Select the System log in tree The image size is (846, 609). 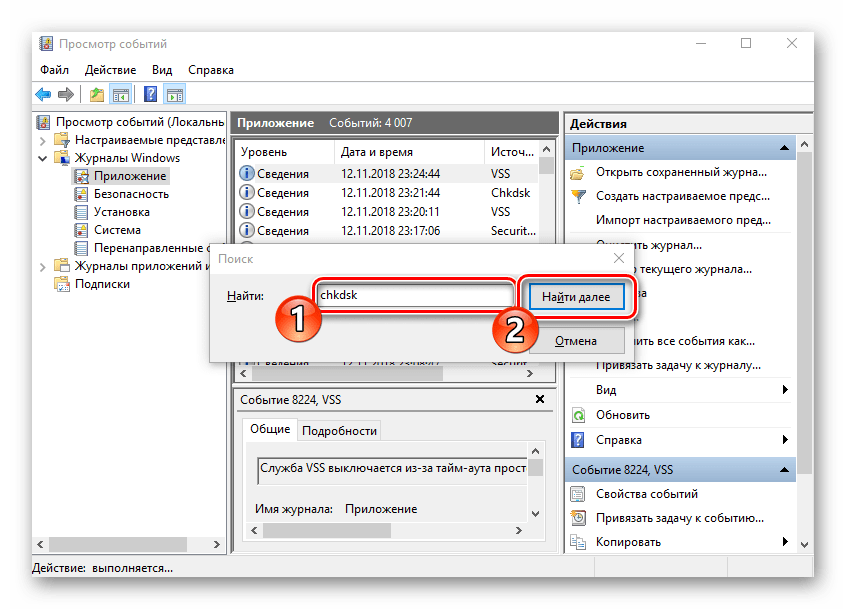116,230
